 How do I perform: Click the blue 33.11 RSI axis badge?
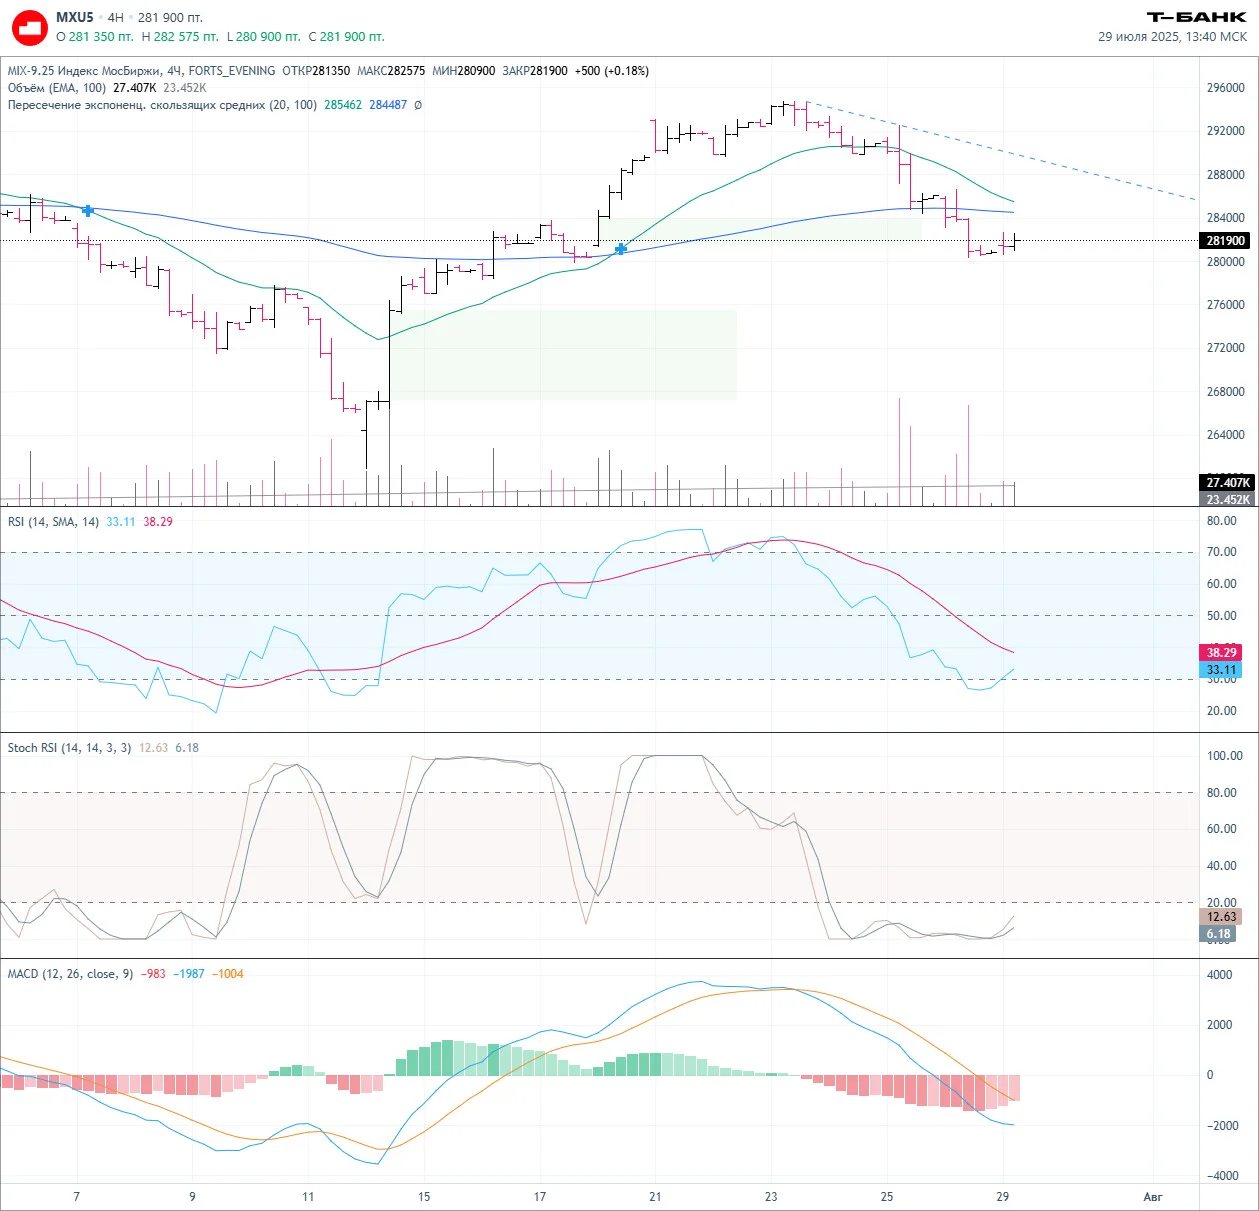click(x=1221, y=670)
